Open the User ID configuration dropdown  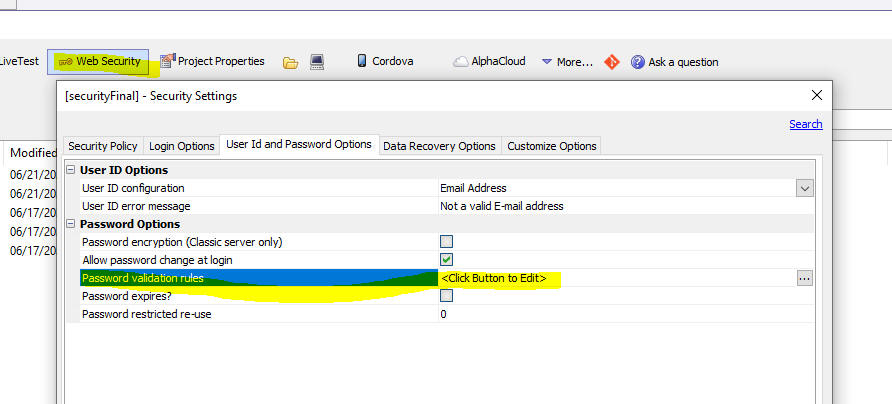(804, 188)
